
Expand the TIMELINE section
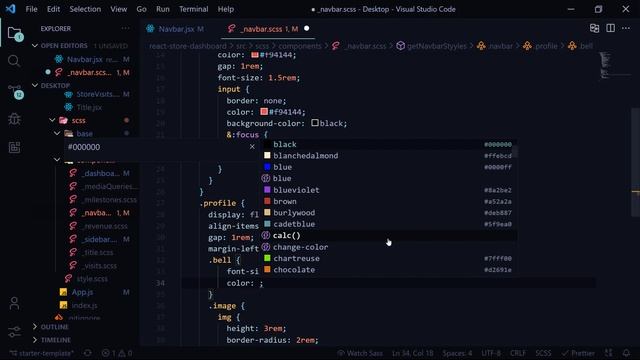click(35, 340)
